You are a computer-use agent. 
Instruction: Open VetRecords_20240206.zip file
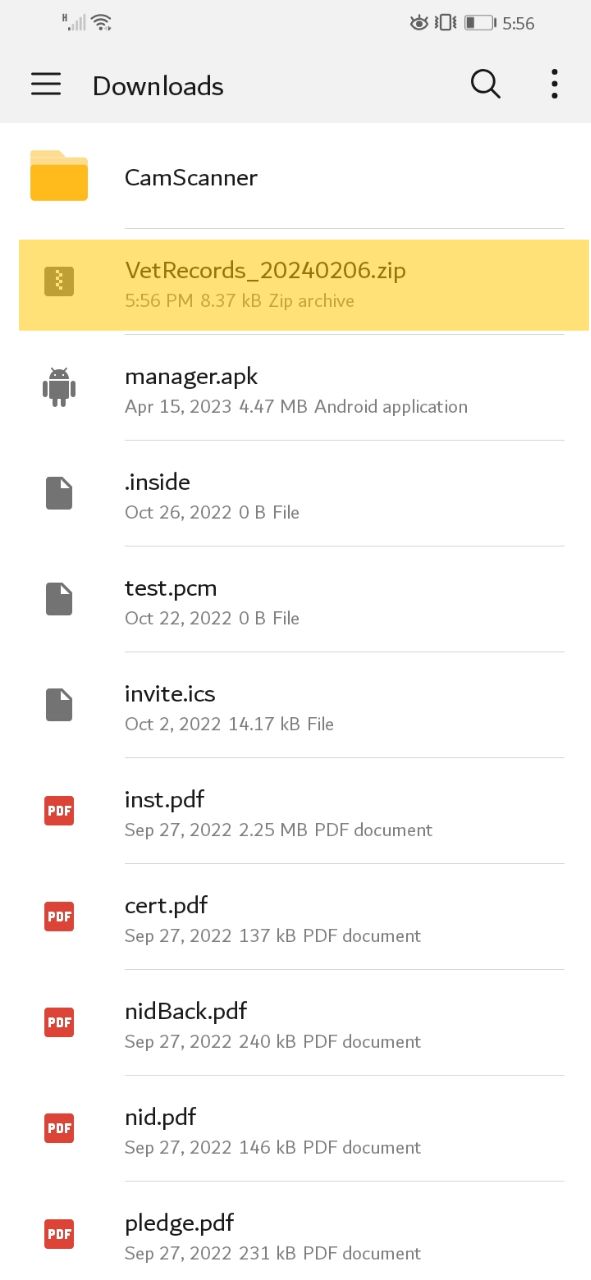coord(304,285)
